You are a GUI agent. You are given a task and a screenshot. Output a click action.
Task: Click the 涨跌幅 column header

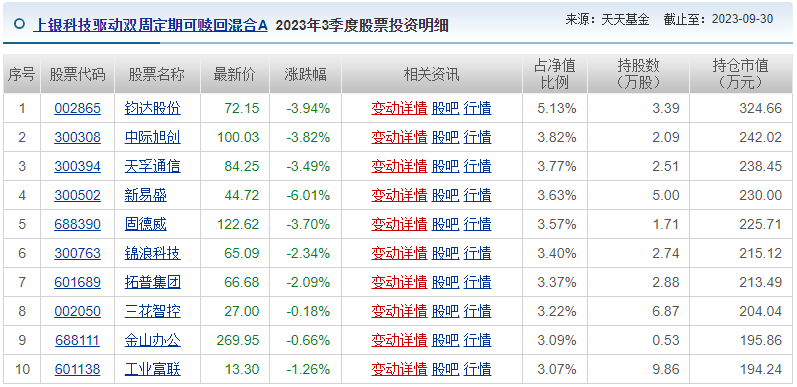[305, 75]
